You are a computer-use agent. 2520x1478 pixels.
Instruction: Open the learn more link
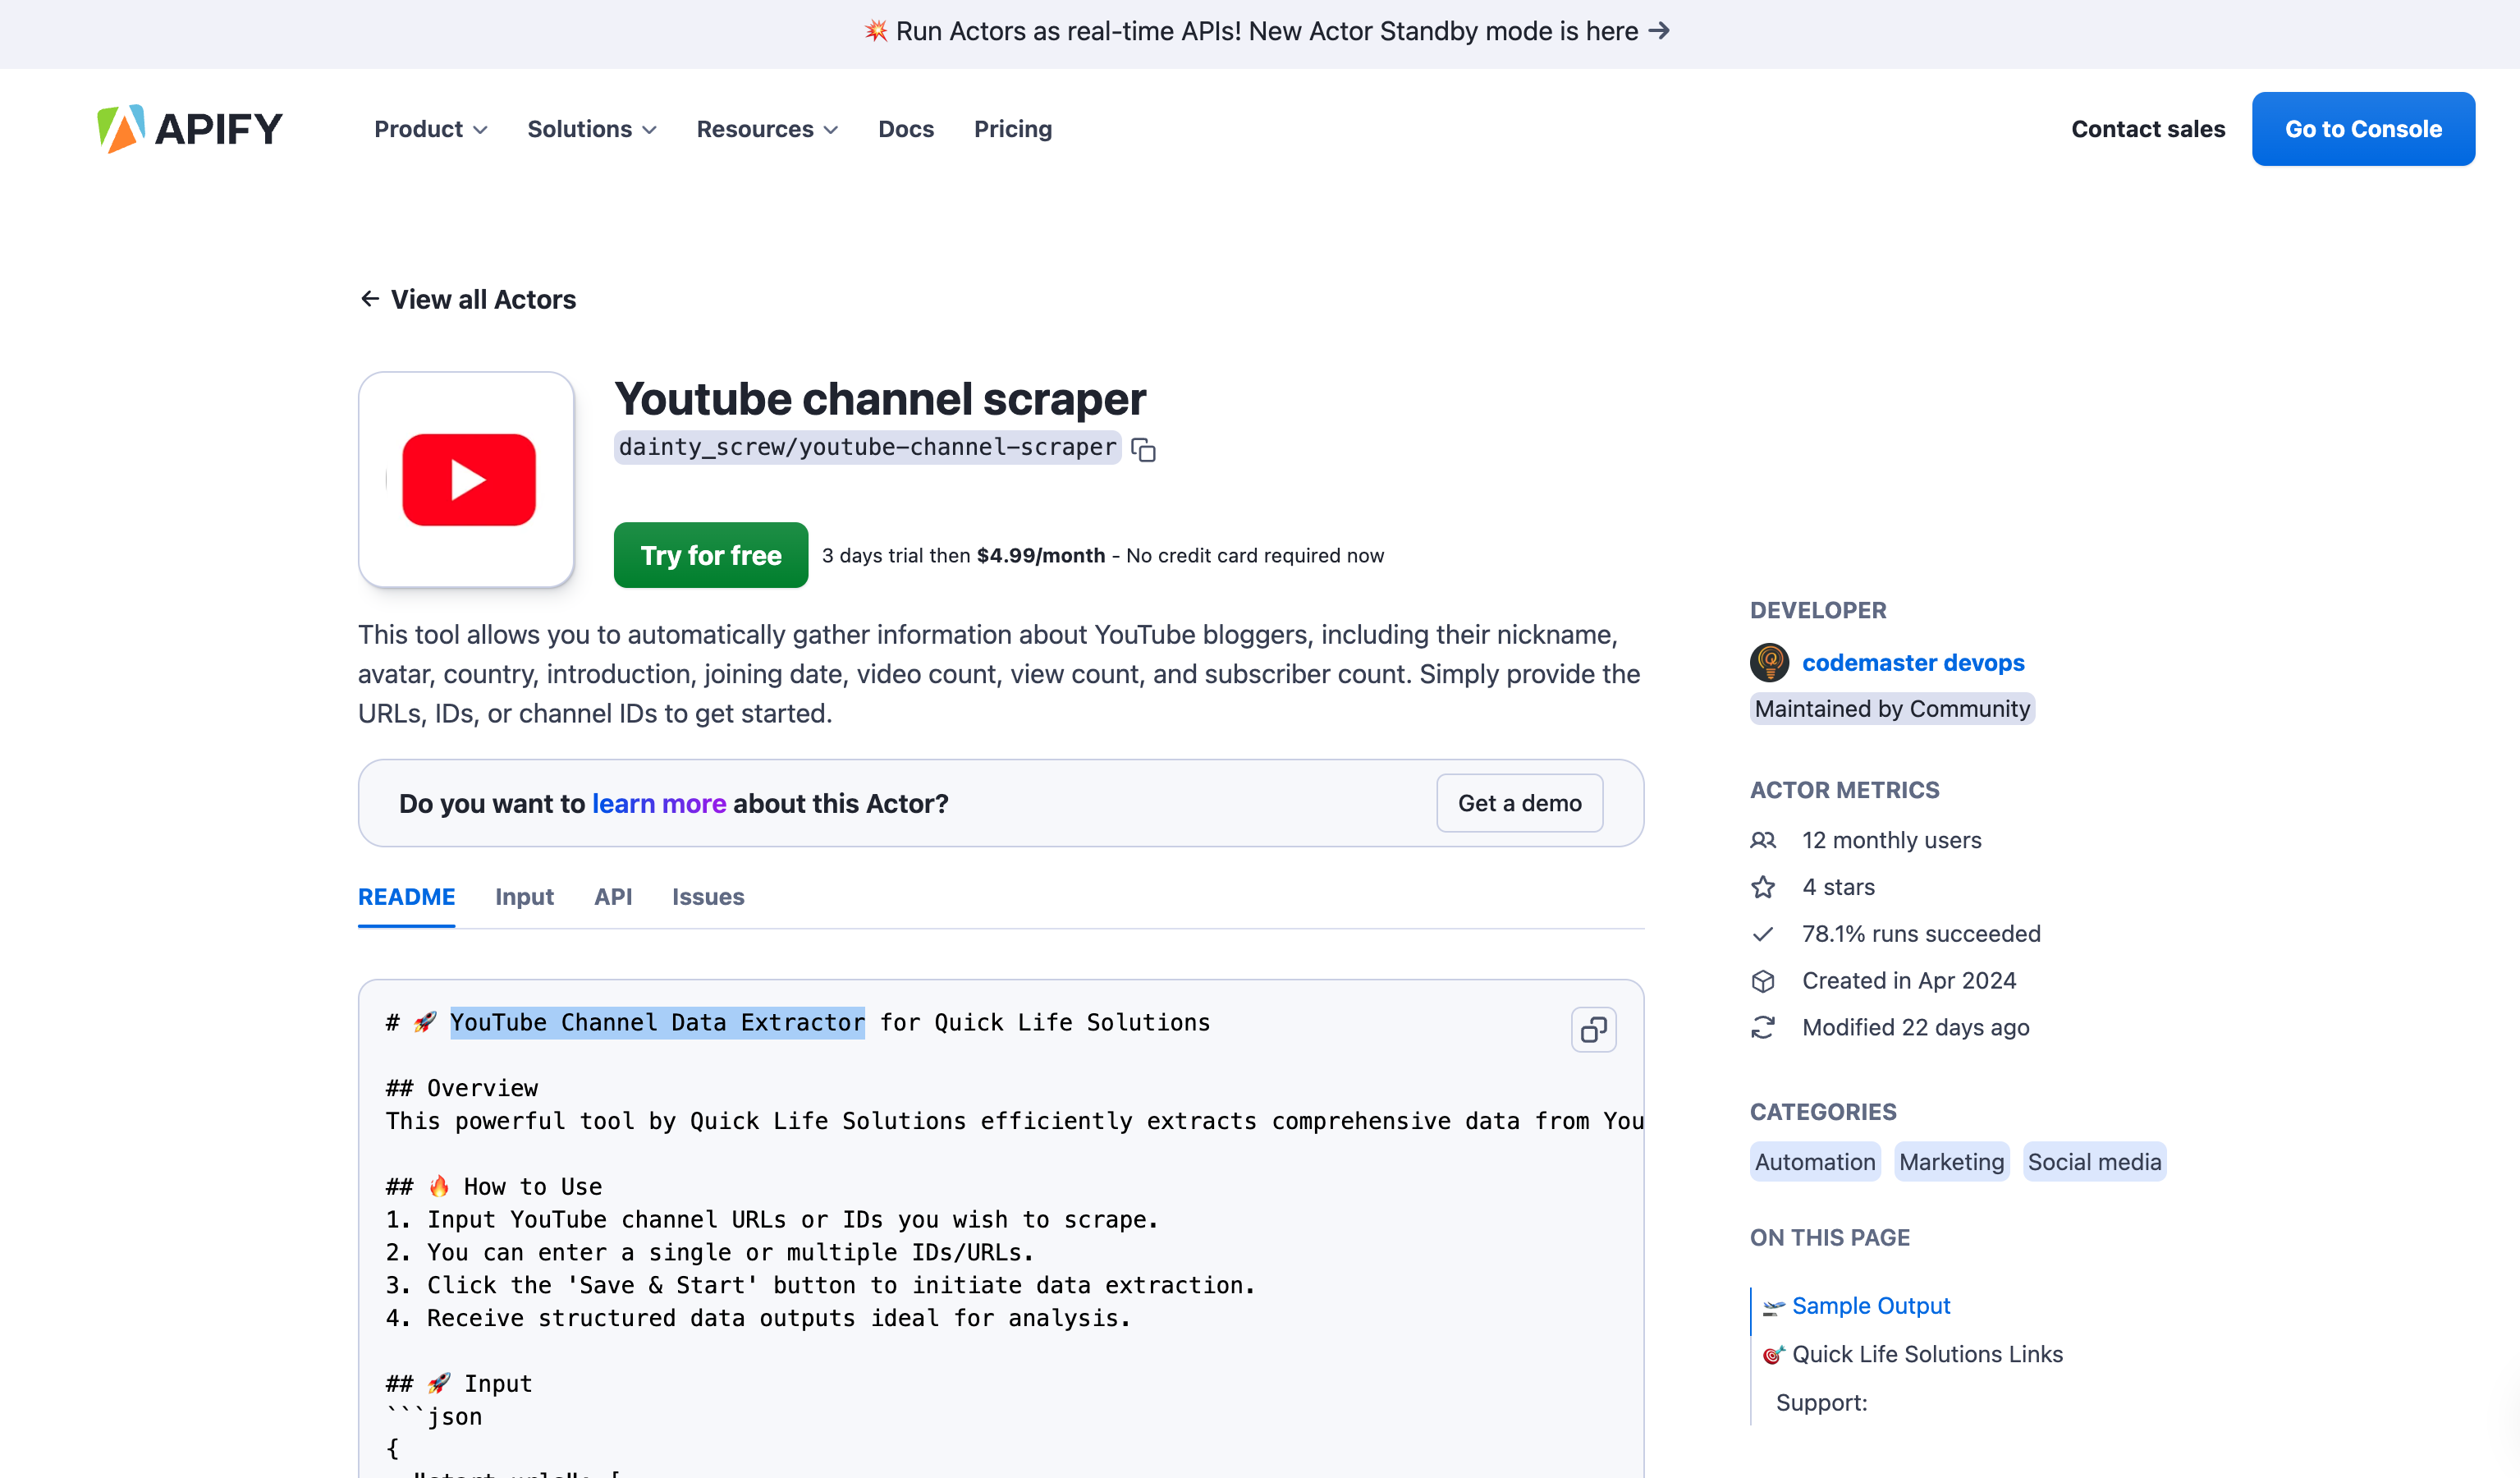click(x=659, y=803)
